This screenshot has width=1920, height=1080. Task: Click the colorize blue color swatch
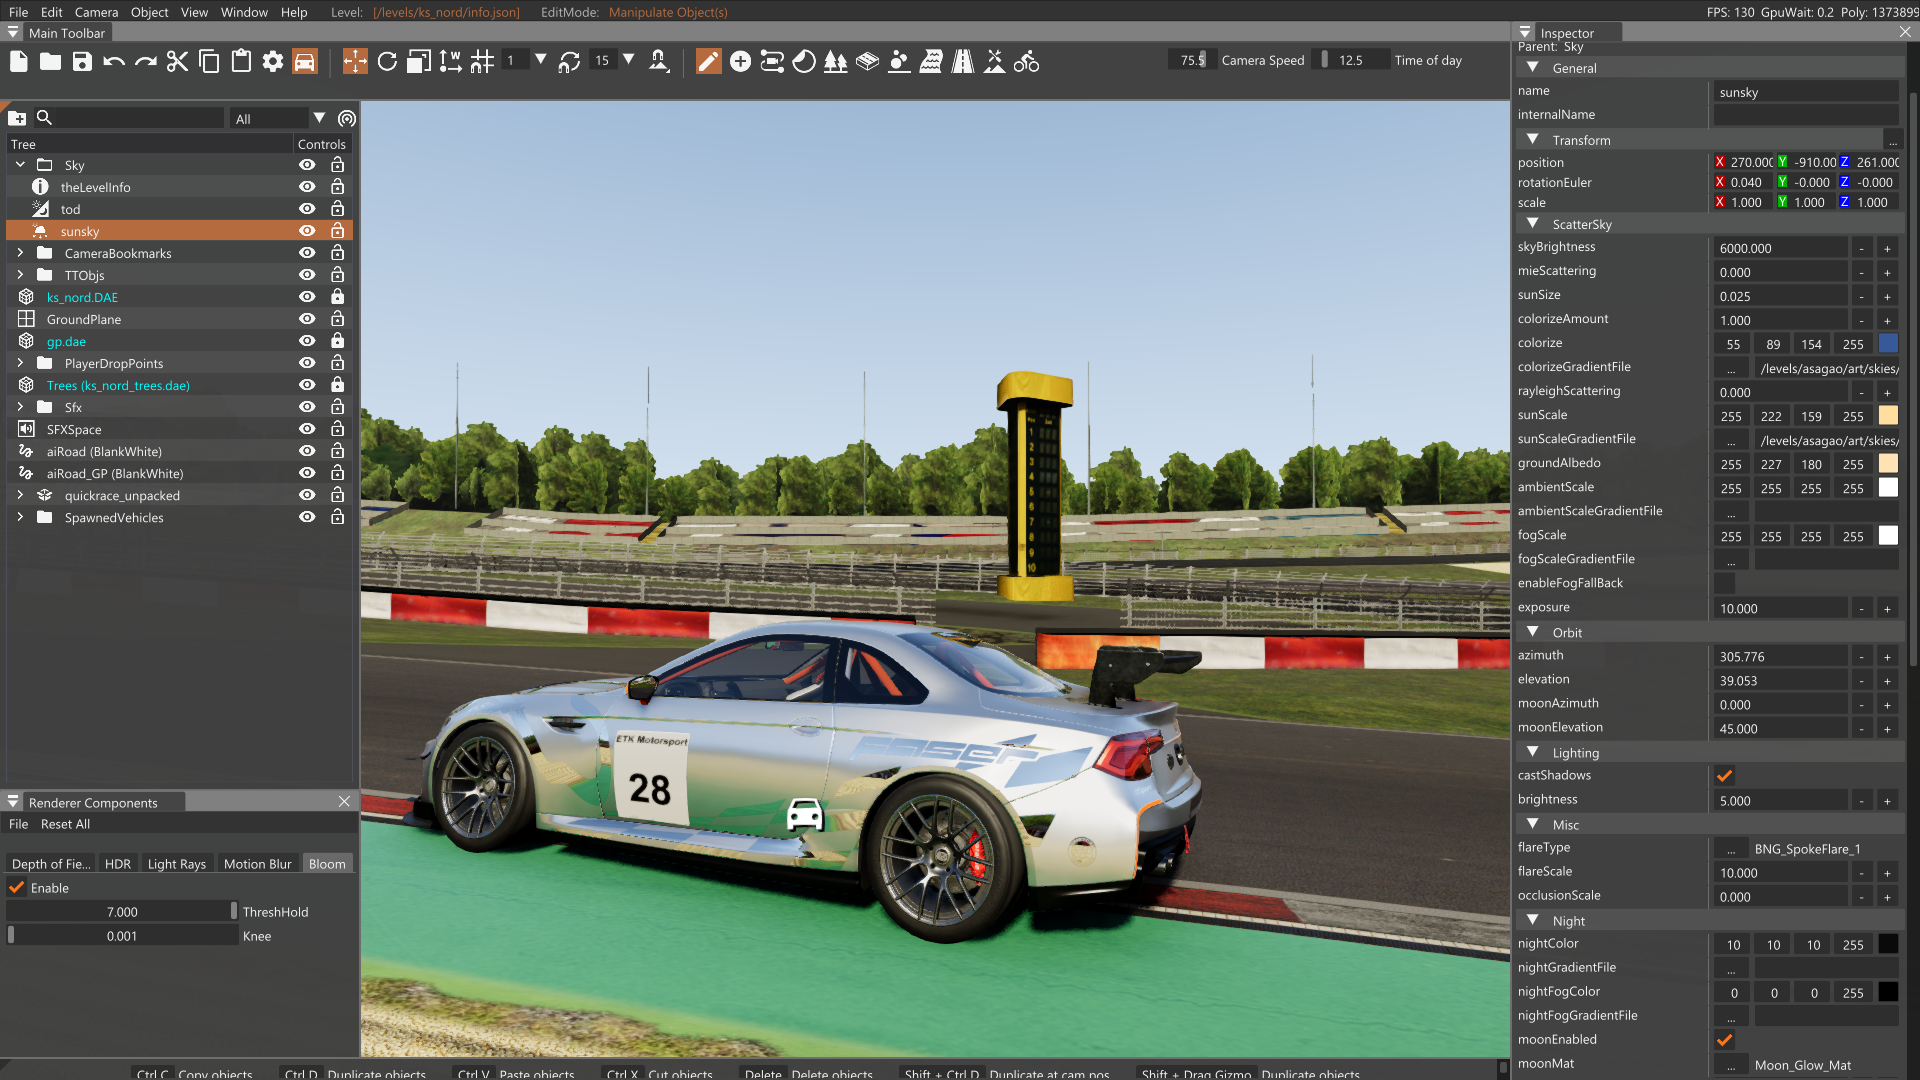click(x=1888, y=344)
